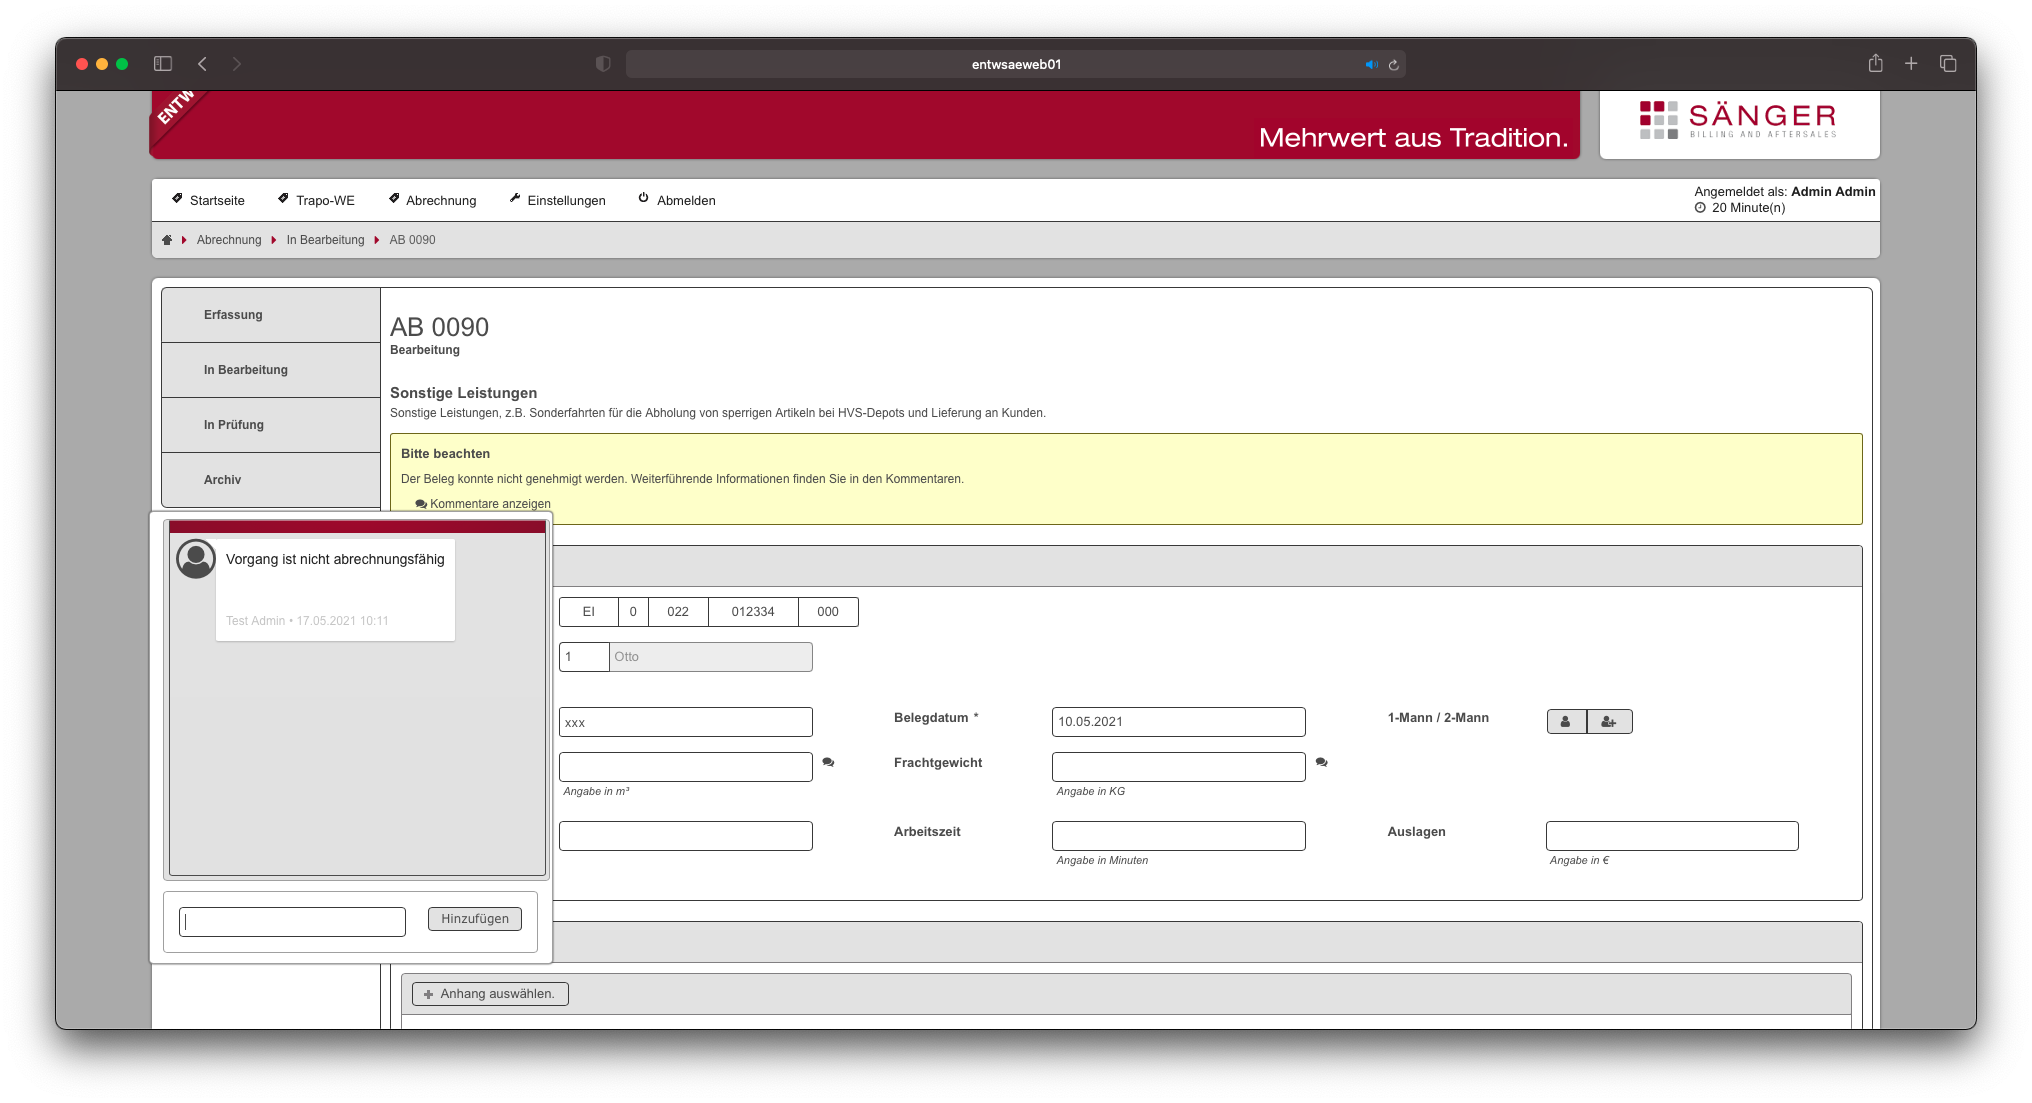Open Startseite menu item
Viewport: 2032px width, 1103px height.
[x=208, y=200]
